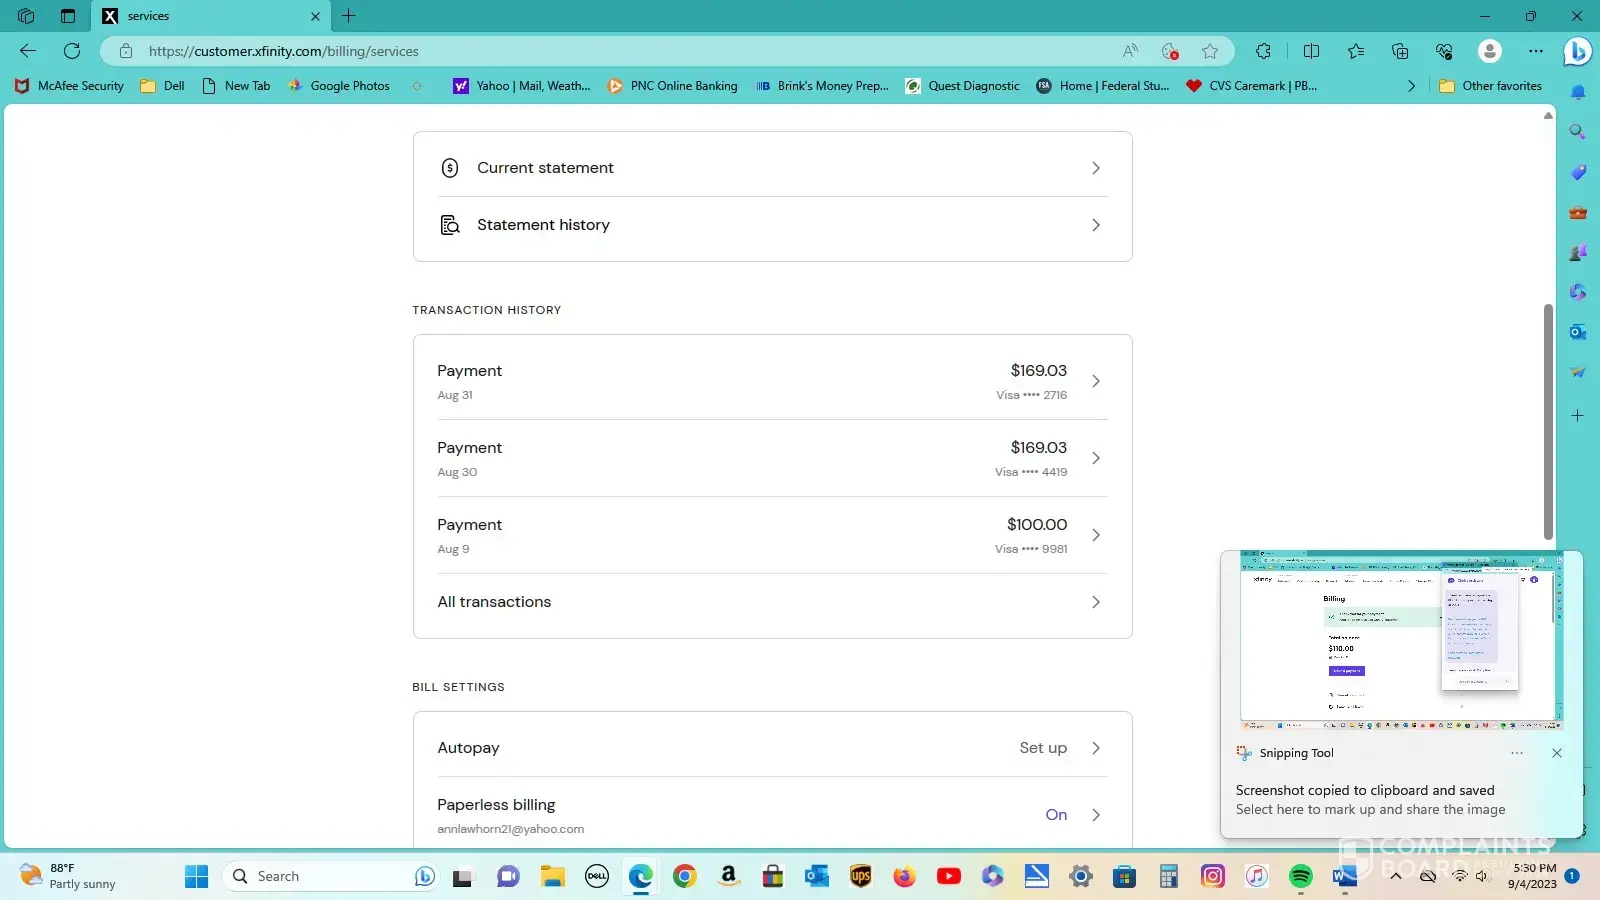Open the blocked cookies indicator

coord(1170,51)
